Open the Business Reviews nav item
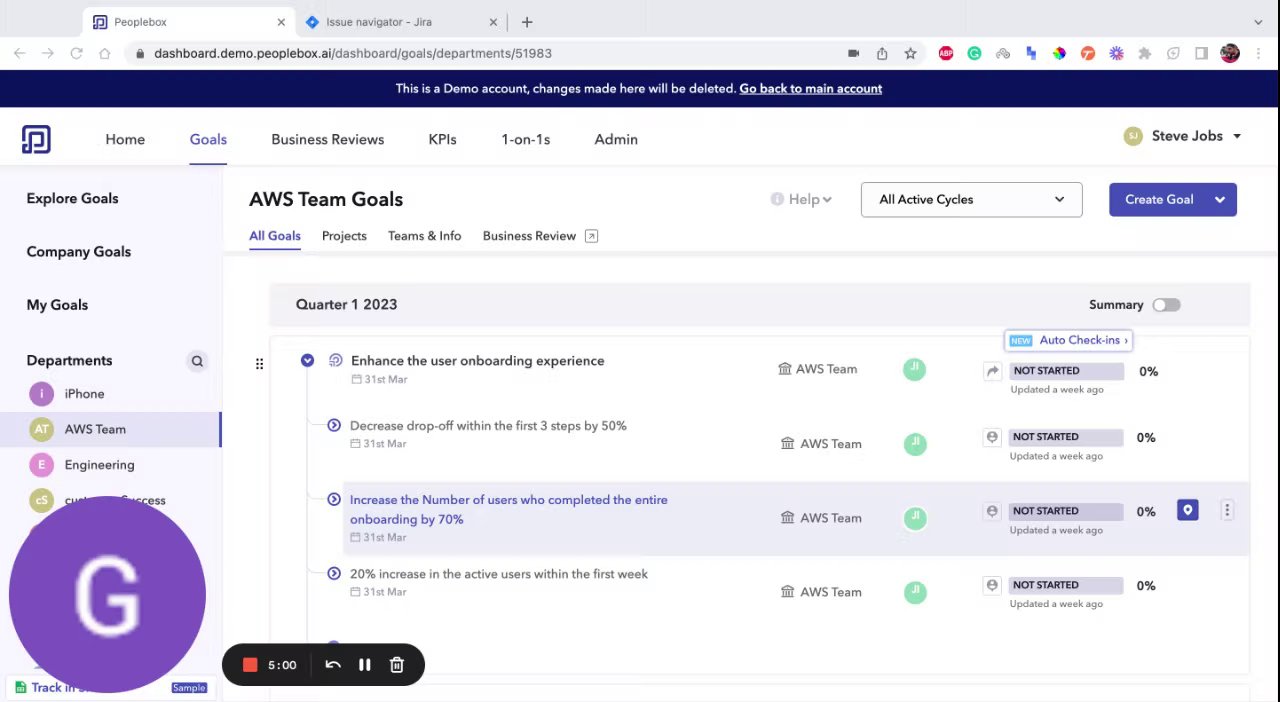 coord(327,139)
